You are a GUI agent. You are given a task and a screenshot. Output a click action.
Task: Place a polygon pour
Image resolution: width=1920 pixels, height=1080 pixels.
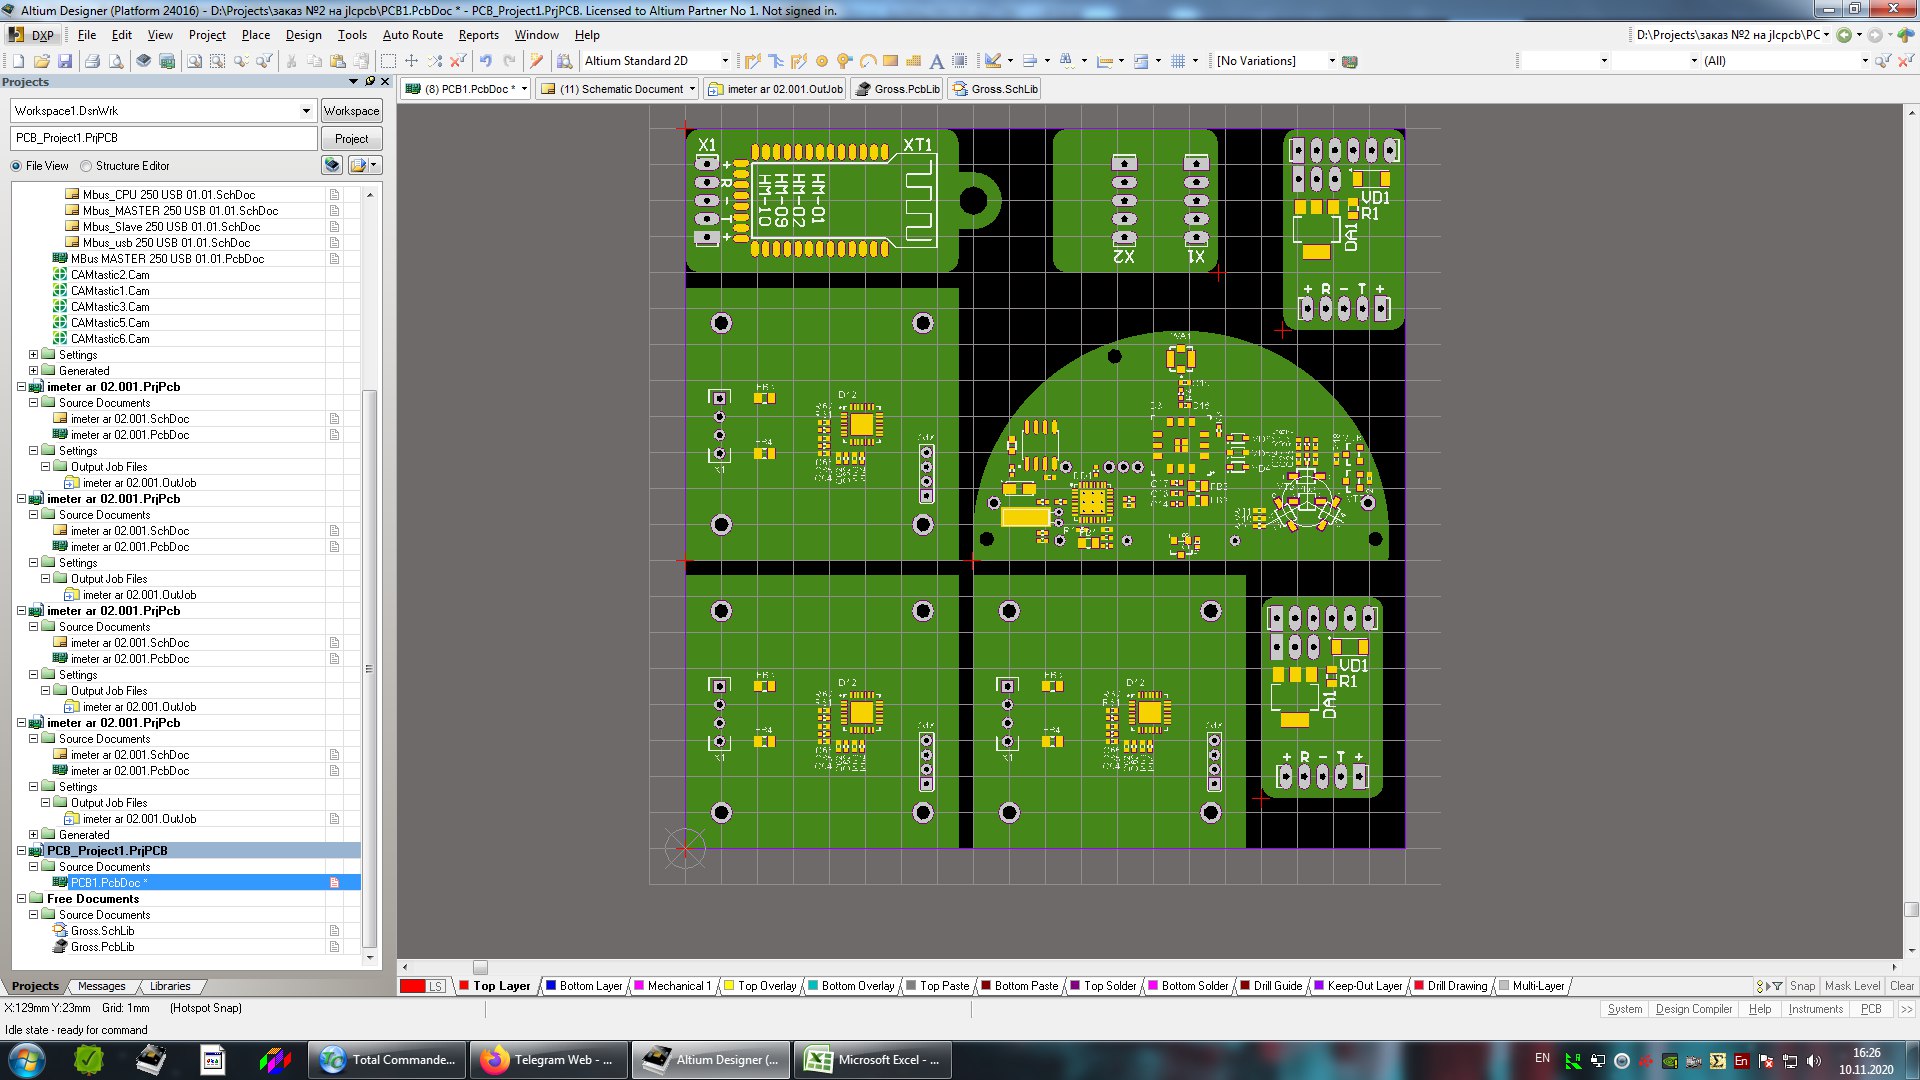[x=913, y=61]
